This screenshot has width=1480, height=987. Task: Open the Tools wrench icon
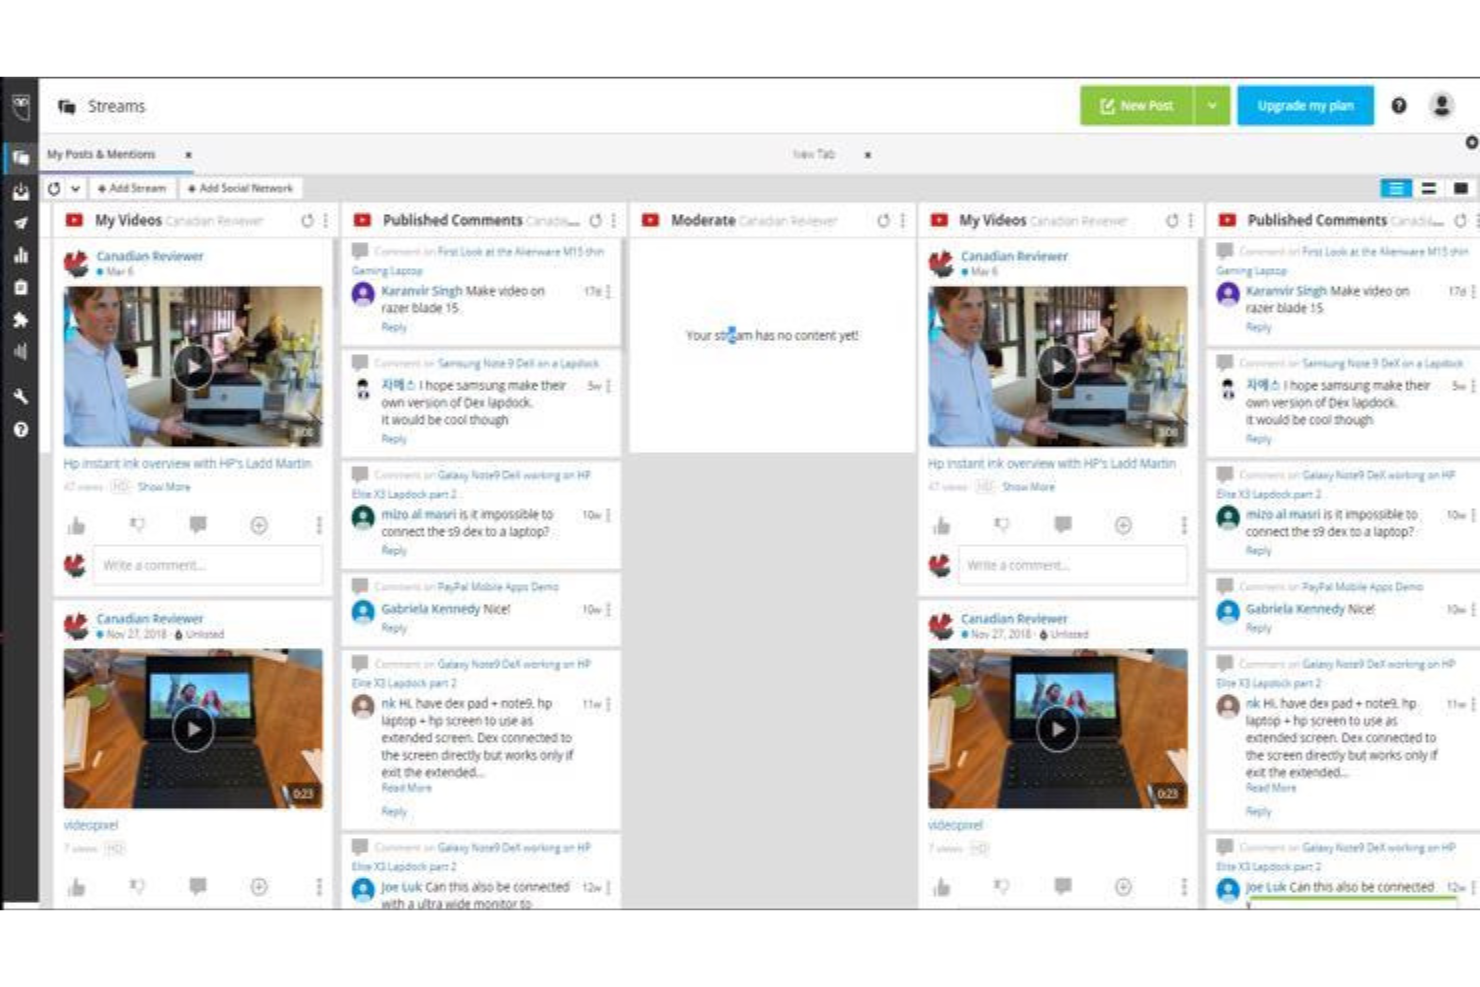20,396
